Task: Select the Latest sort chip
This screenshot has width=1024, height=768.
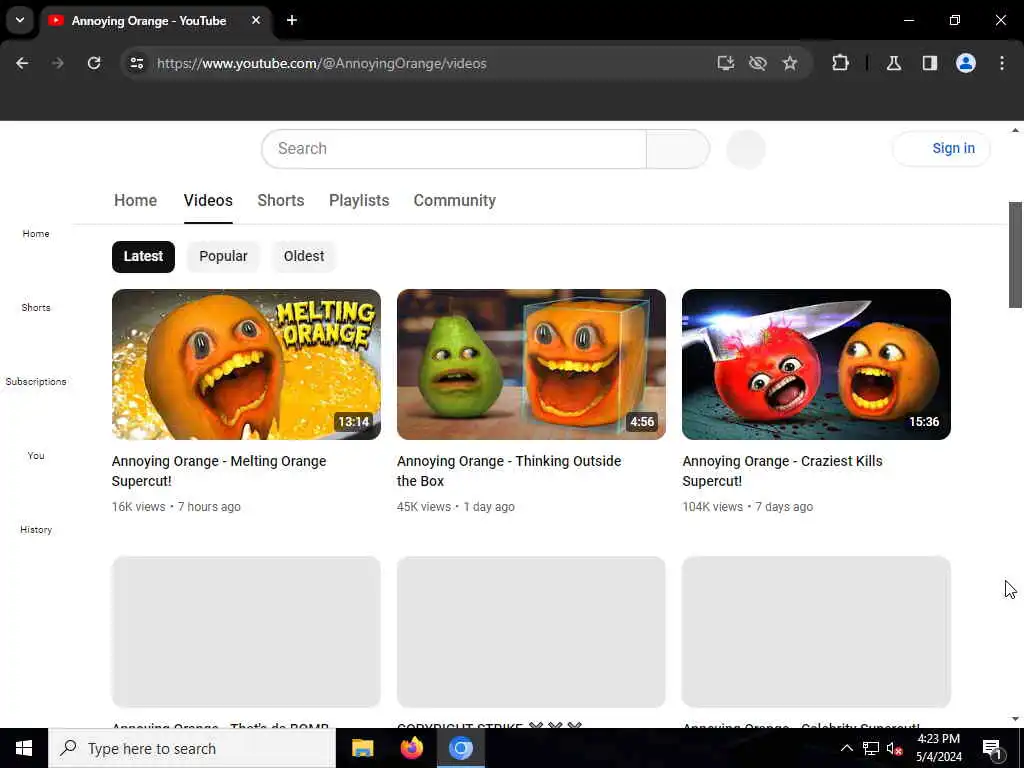Action: (x=143, y=256)
